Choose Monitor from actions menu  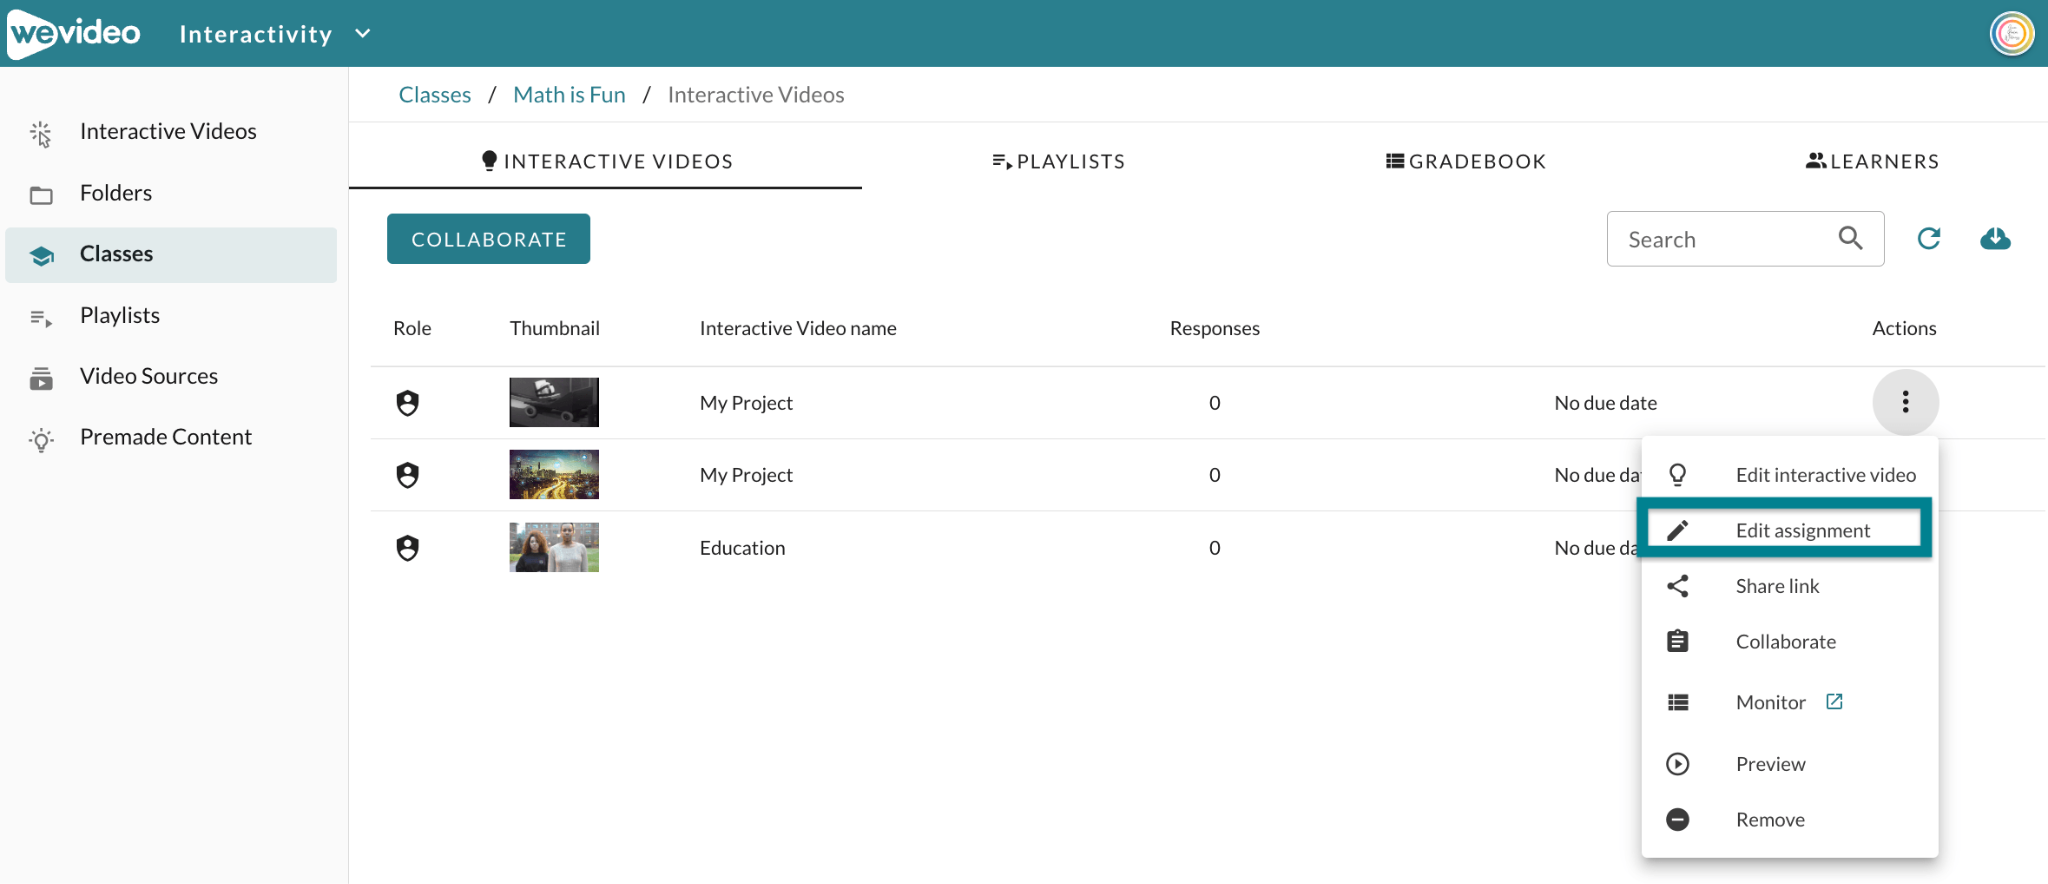[x=1789, y=702]
